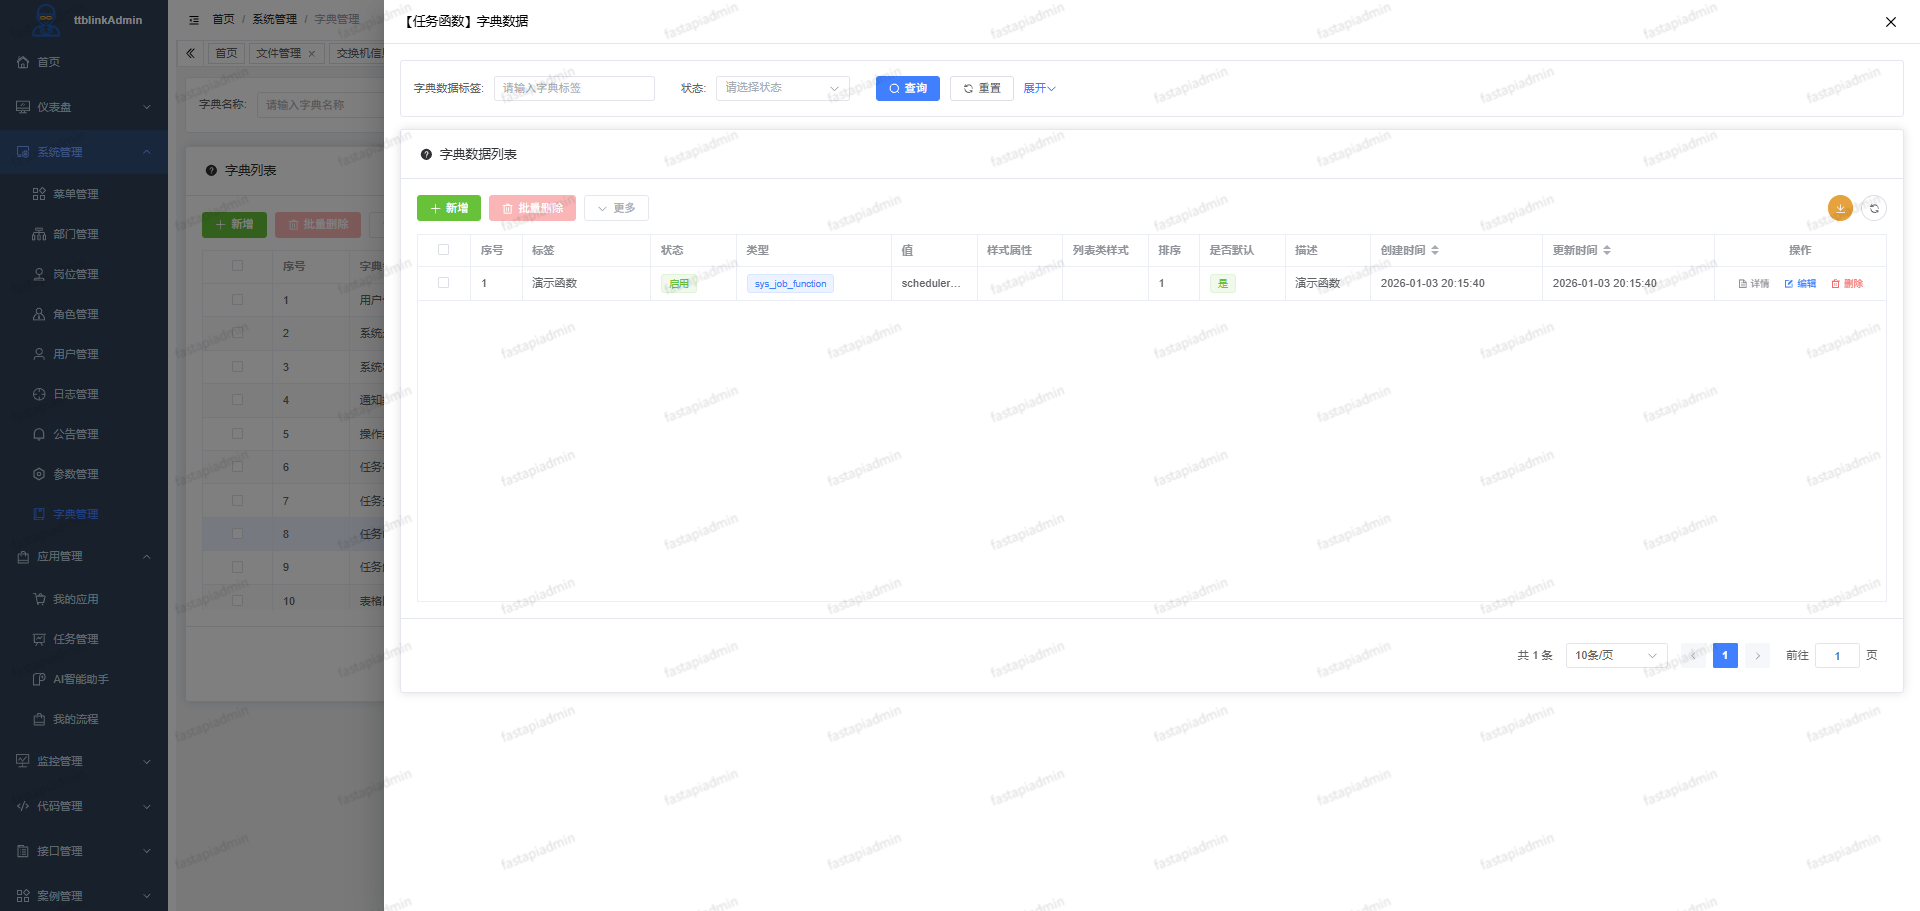Expand more filters with 展开
Image resolution: width=1920 pixels, height=911 pixels.
pyautogui.click(x=1039, y=88)
